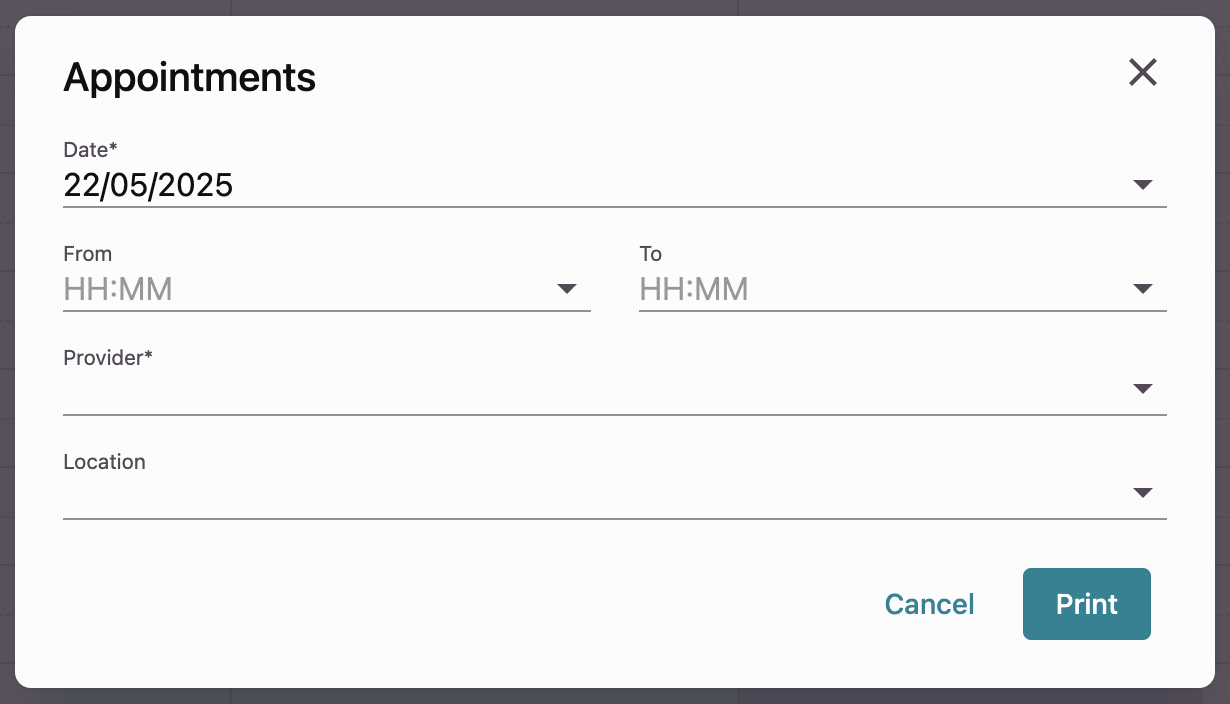Close the Appointments dialog with the X icon
Screen dimensions: 1230x704
(x=1142, y=72)
